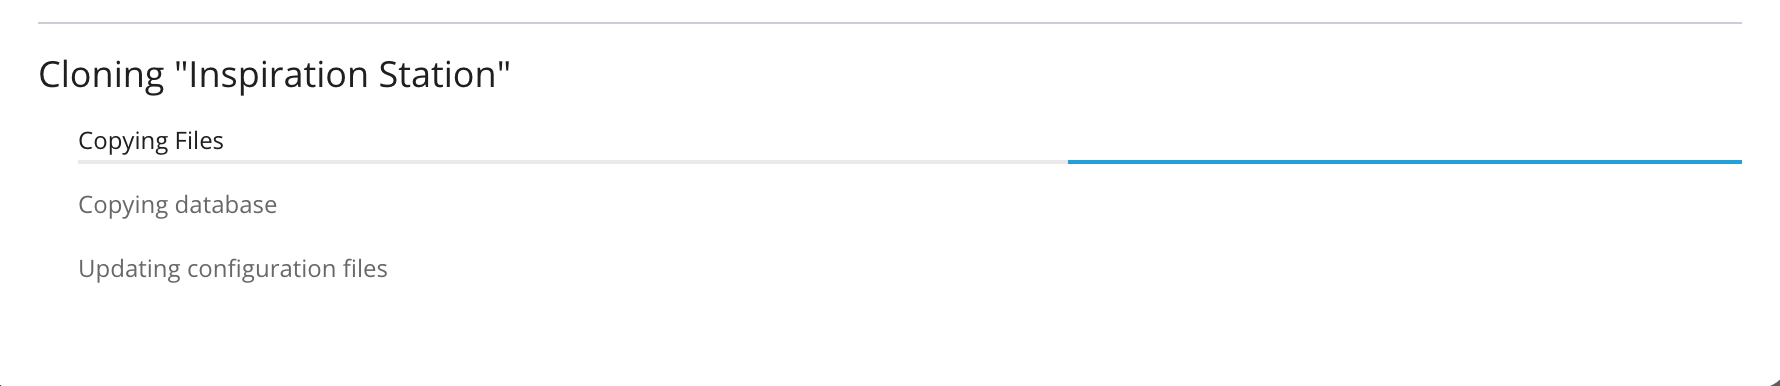This screenshot has height=386, width=1780.
Task: Click the quoted site name "Inspiration Station"
Action: (349, 75)
